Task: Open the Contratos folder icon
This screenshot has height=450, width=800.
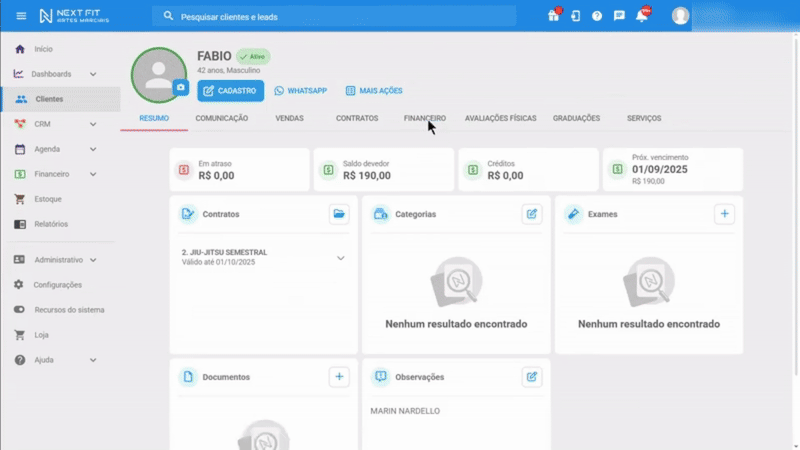Action: pyautogui.click(x=339, y=214)
